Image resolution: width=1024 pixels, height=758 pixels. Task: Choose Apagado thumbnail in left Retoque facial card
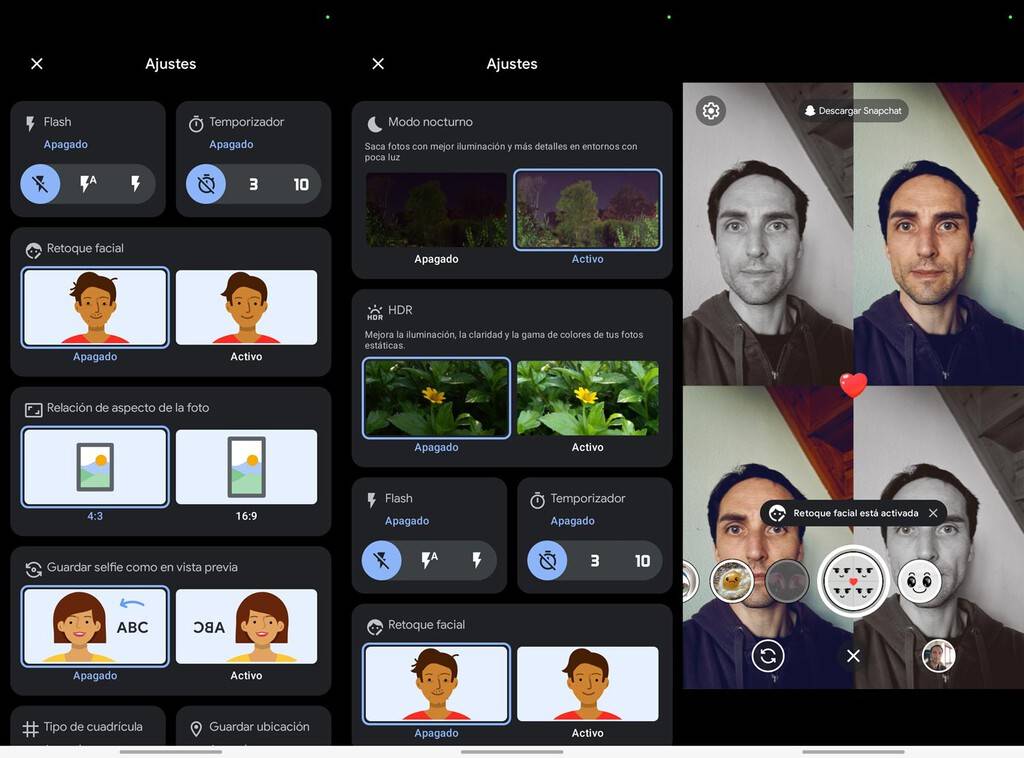pyautogui.click(x=95, y=307)
